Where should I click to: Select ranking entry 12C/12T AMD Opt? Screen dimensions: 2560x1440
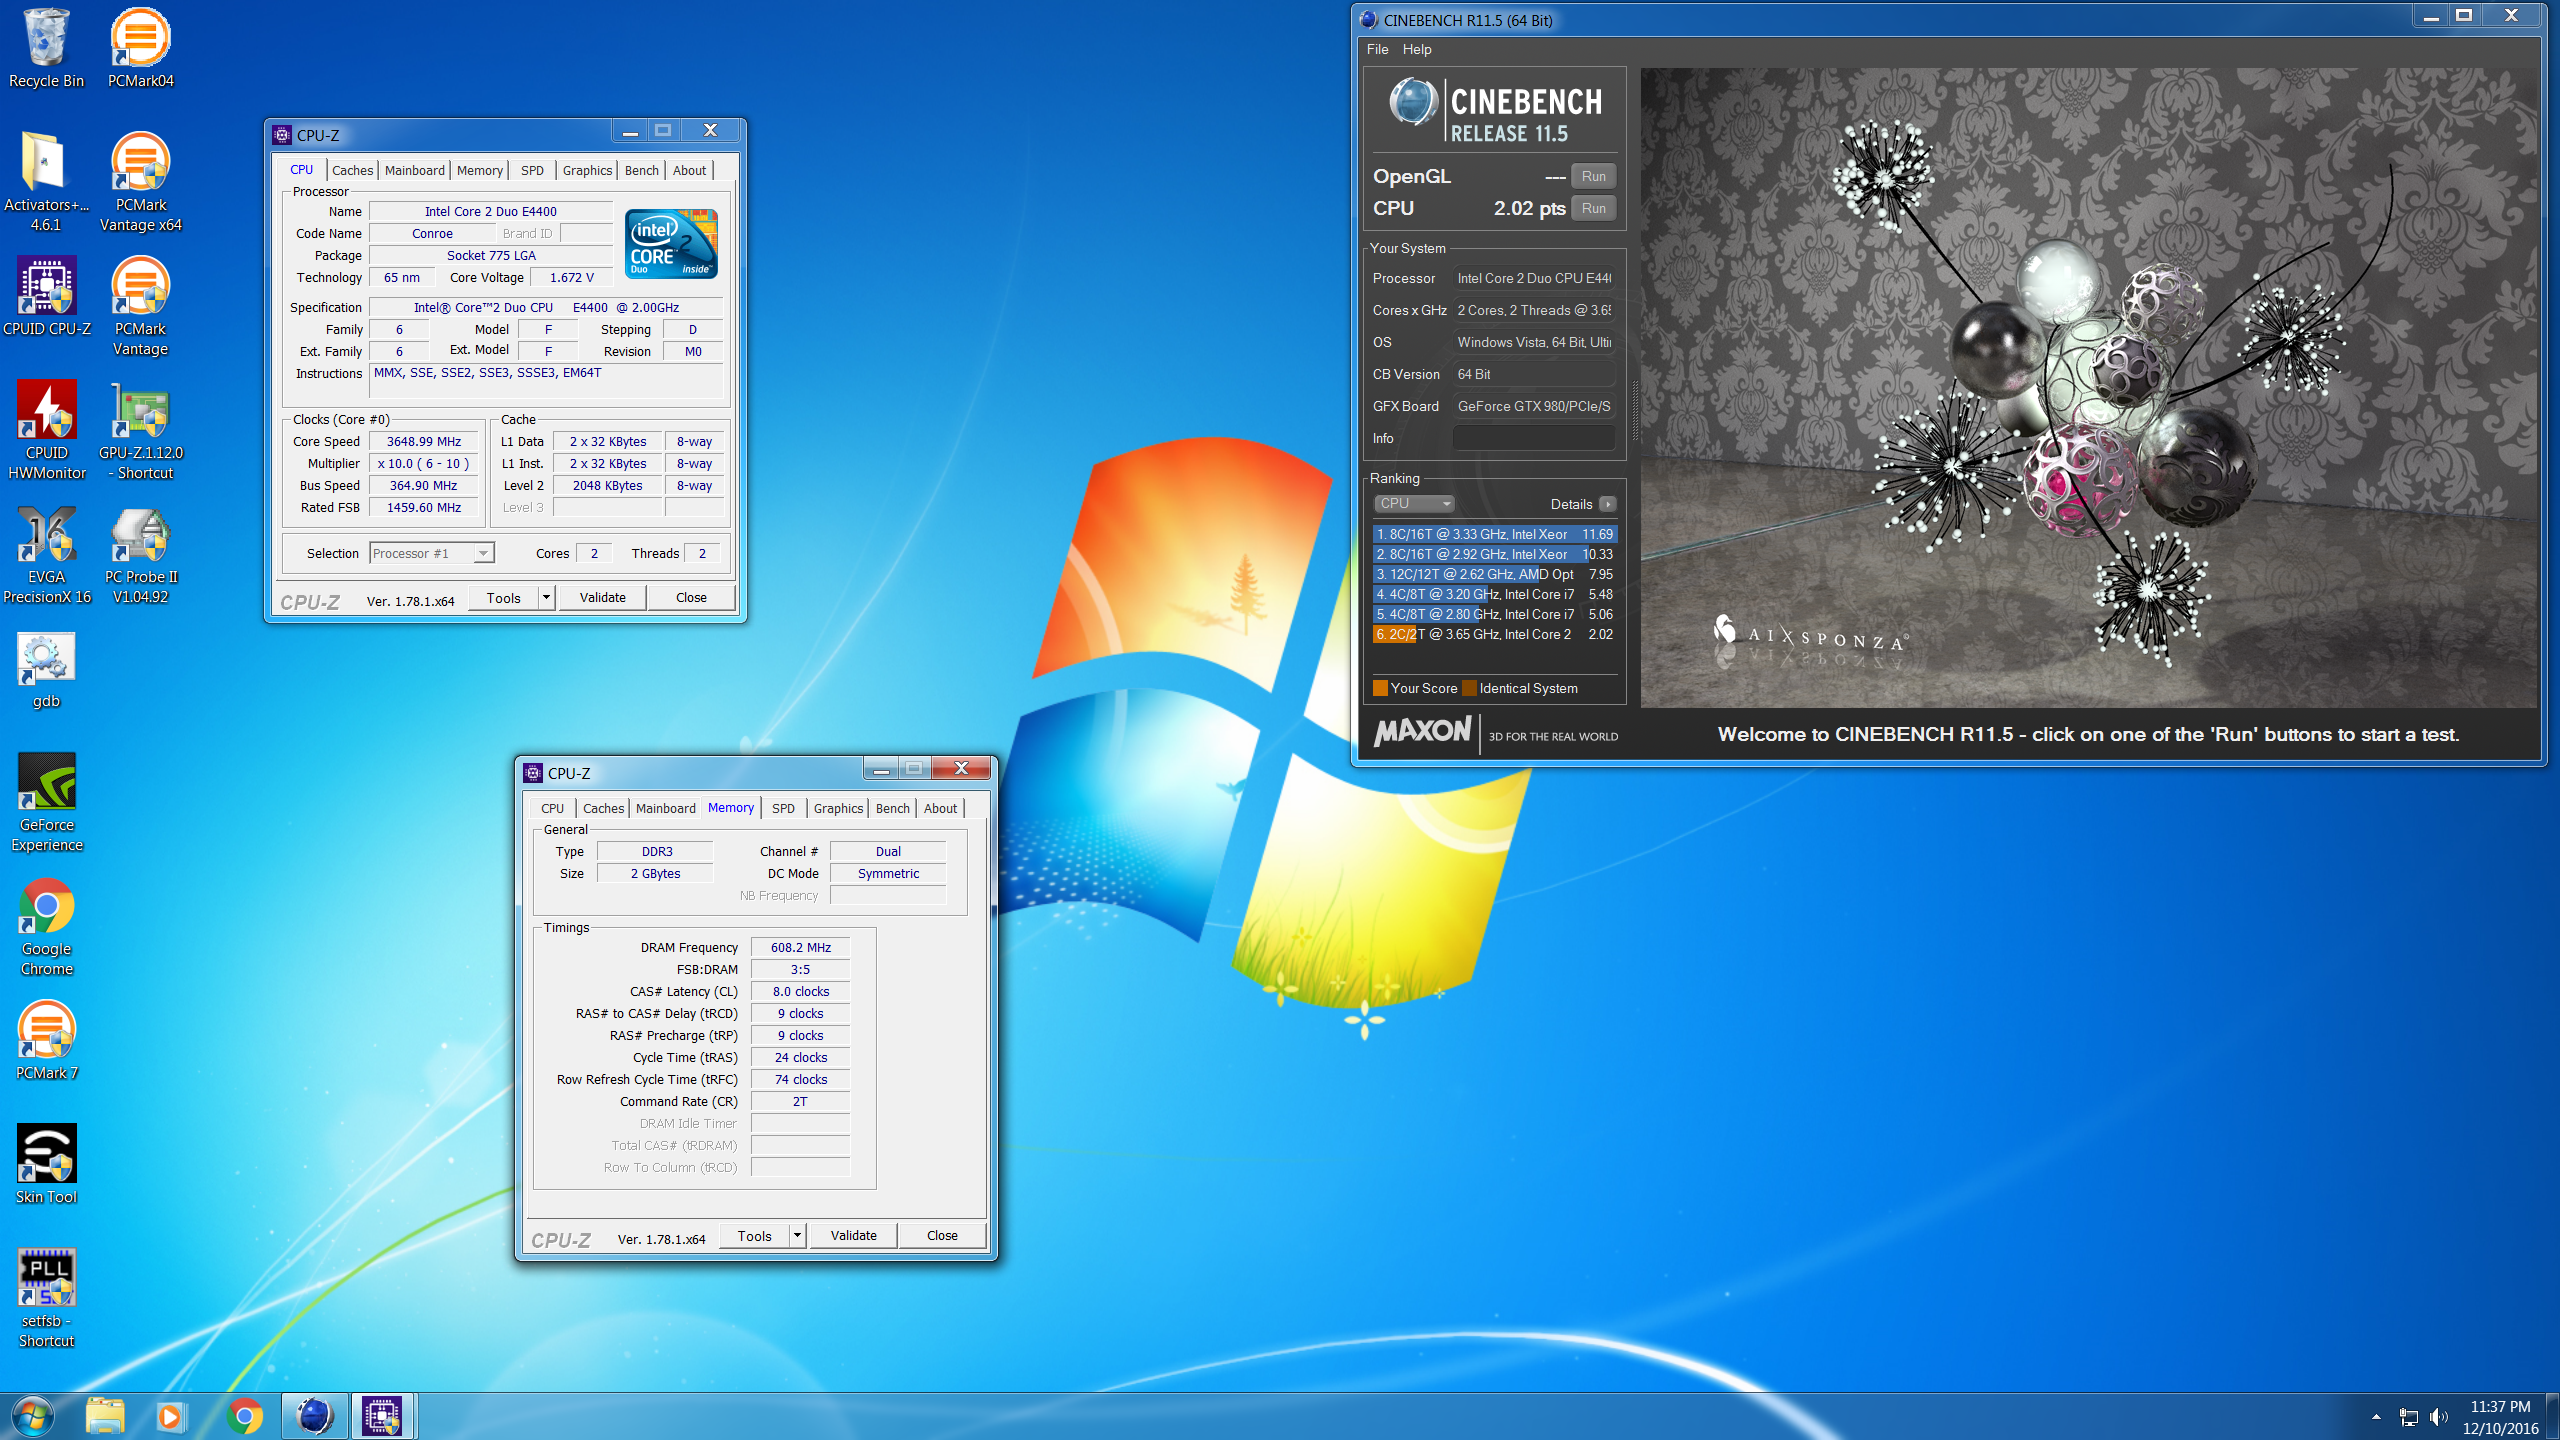1495,574
